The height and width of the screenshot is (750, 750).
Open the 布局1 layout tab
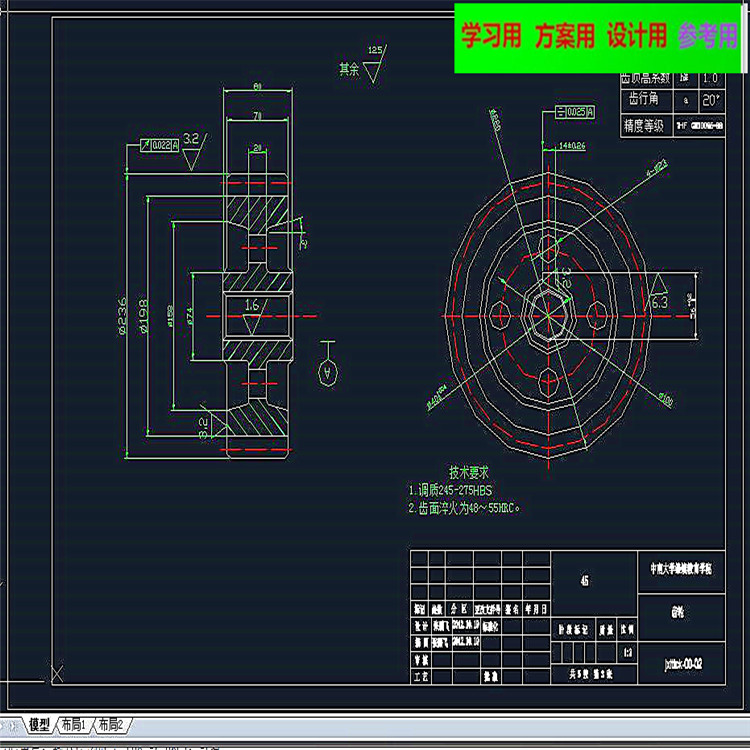point(74,725)
